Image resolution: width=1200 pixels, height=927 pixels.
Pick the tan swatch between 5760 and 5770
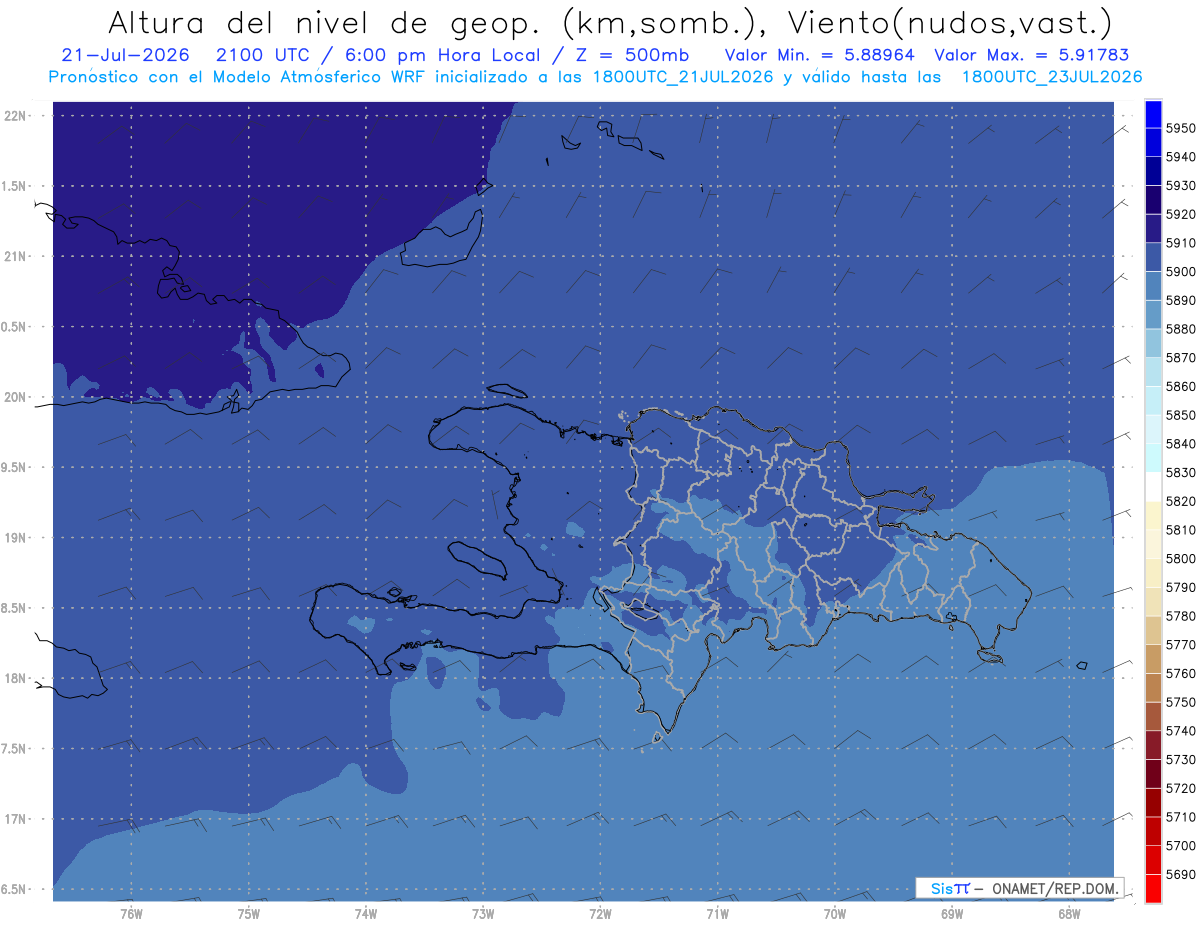(1153, 659)
